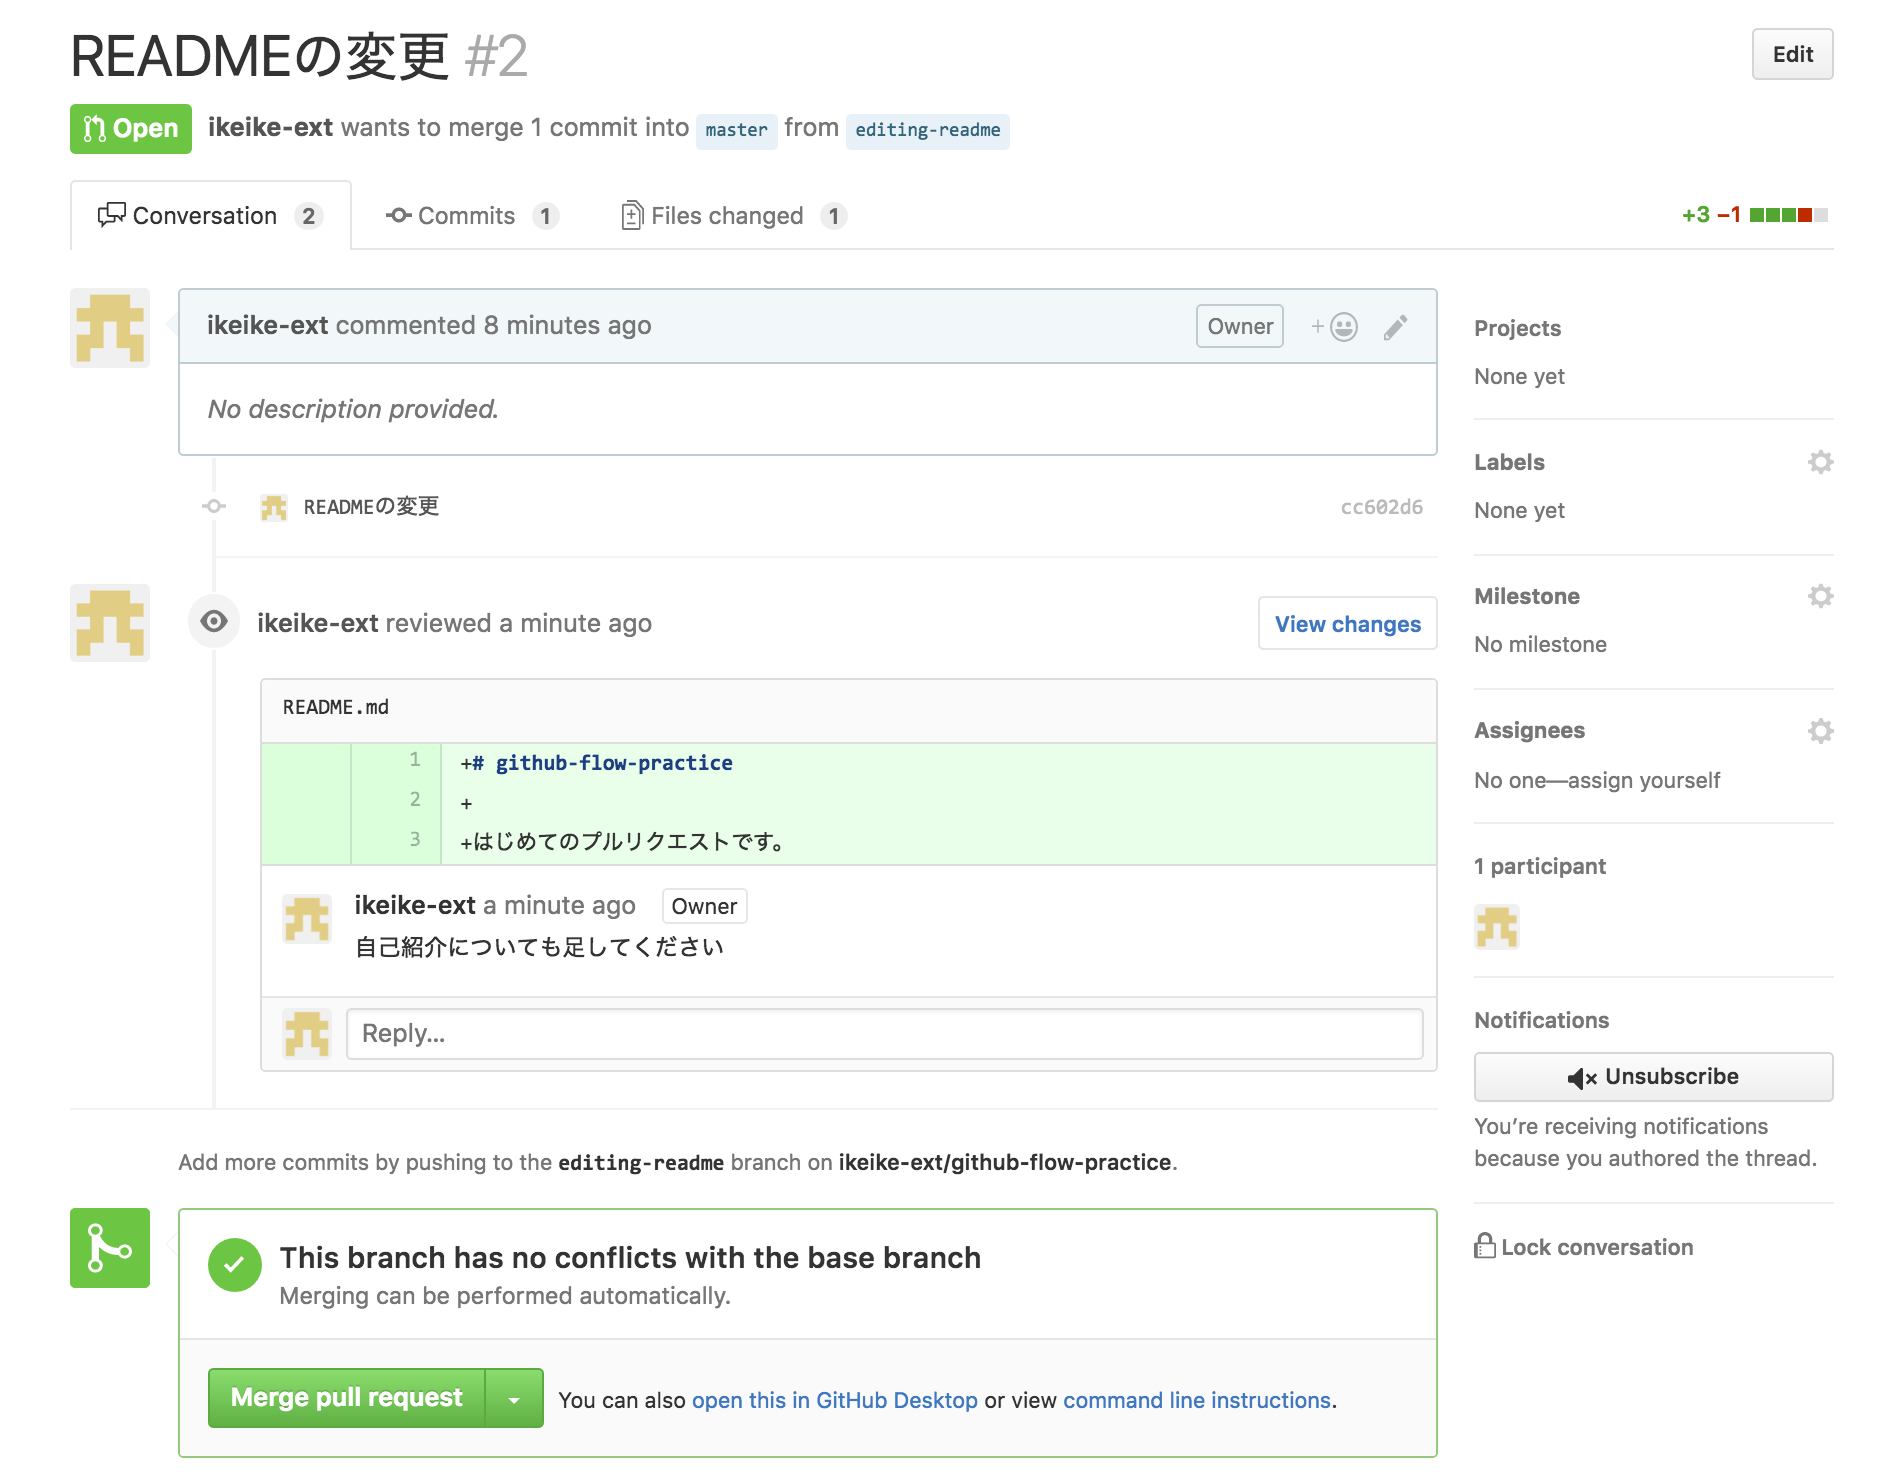The image size is (1886, 1472).
Task: Switch to the Conversation tab
Action: point(210,216)
